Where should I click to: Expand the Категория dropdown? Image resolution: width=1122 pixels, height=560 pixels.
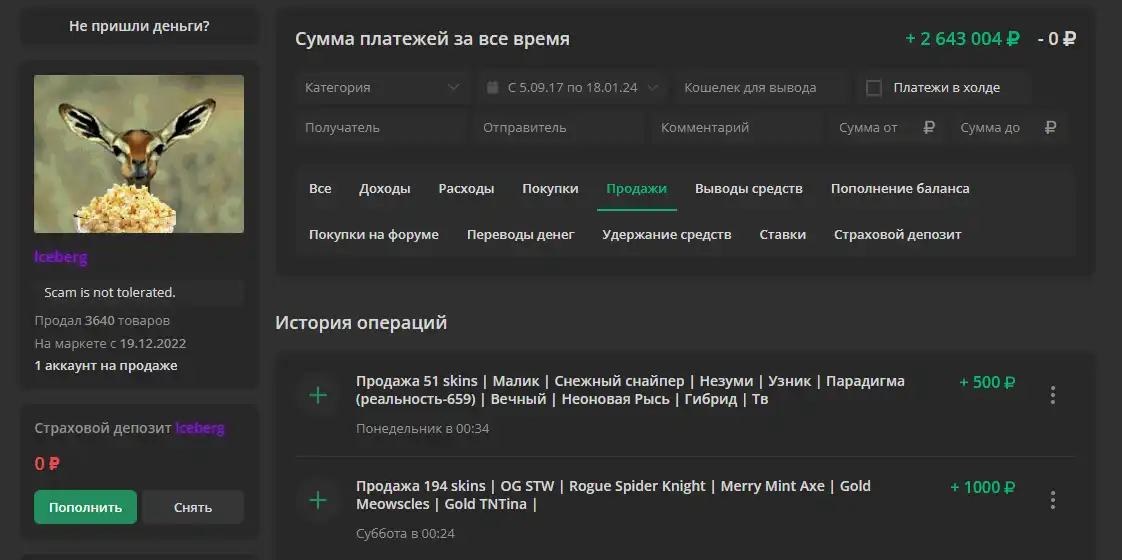(x=383, y=88)
